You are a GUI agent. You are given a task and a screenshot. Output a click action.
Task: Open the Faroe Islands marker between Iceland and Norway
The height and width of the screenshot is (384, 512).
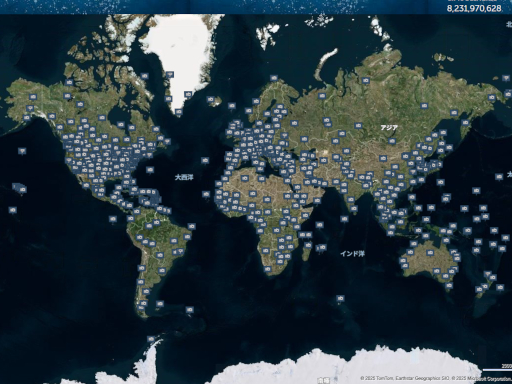point(232,106)
